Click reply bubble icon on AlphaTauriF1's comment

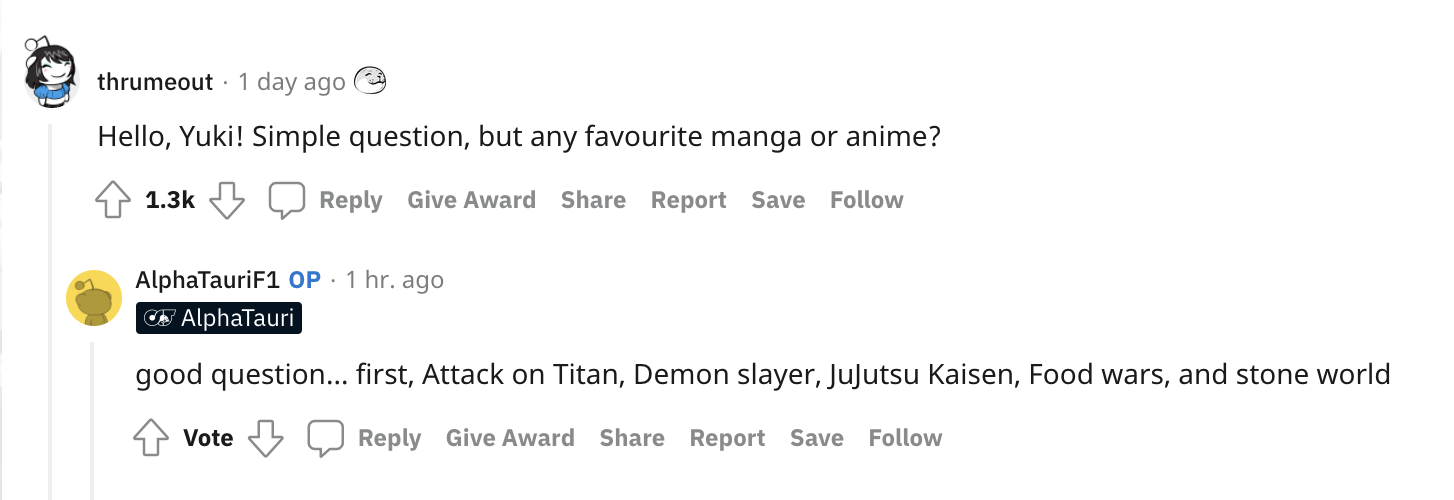click(326, 438)
